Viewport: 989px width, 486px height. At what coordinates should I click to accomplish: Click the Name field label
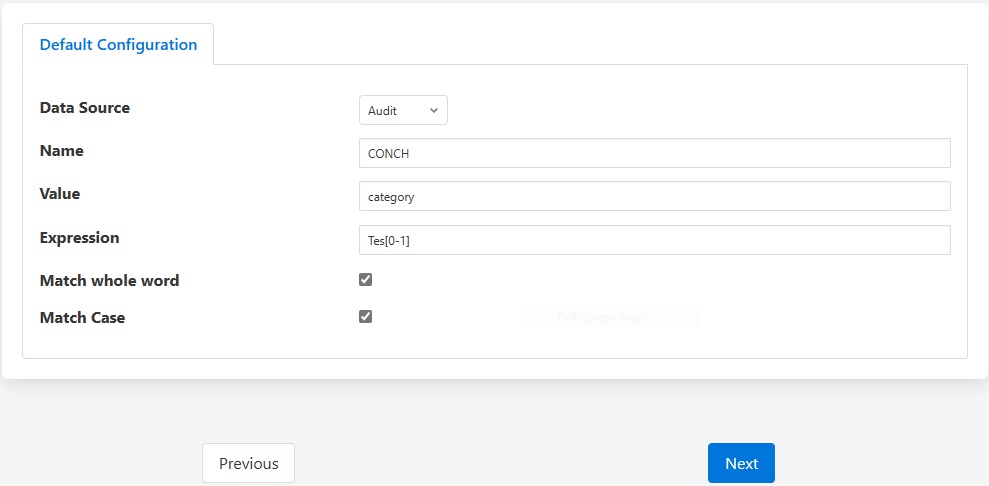pos(62,151)
